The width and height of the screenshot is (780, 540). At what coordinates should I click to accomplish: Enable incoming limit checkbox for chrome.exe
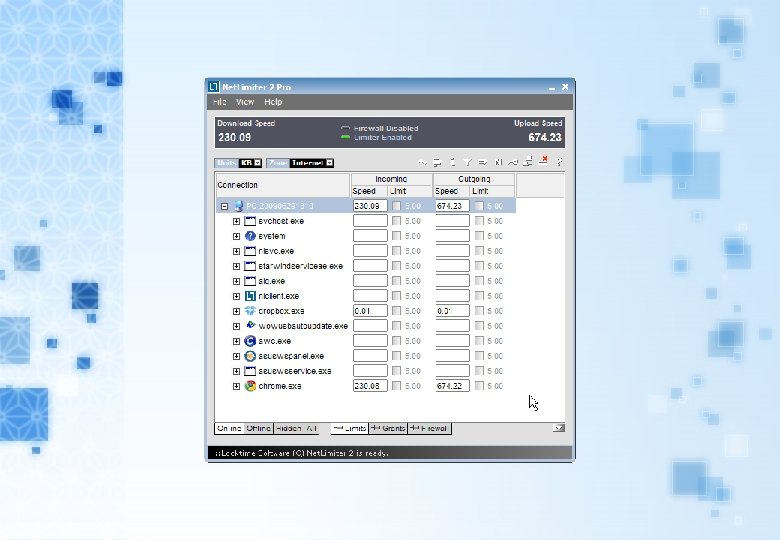click(396, 385)
